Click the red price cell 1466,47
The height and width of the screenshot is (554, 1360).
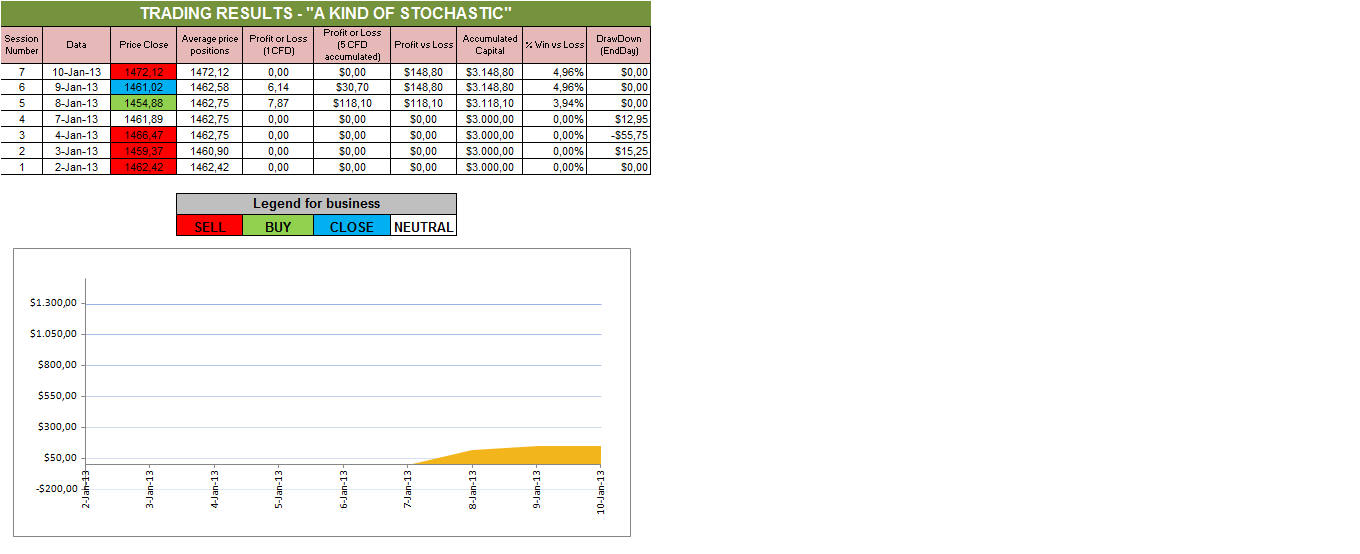[144, 135]
